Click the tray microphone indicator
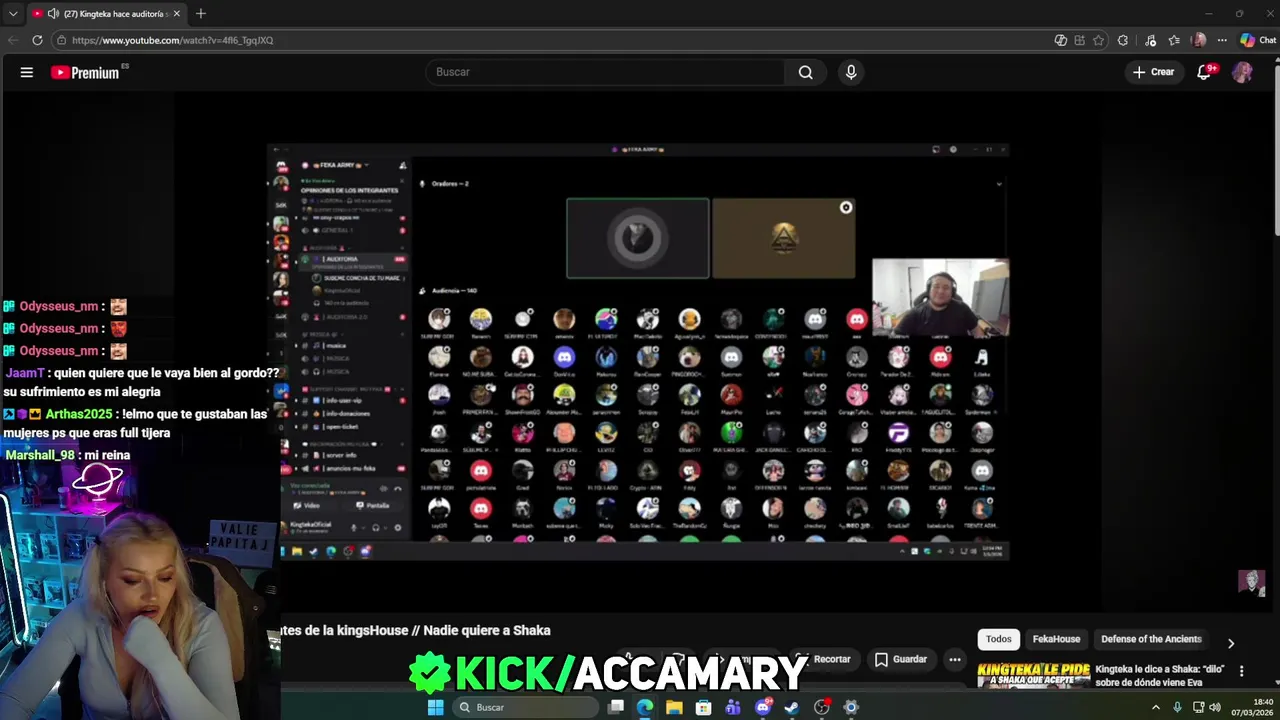 click(1179, 707)
